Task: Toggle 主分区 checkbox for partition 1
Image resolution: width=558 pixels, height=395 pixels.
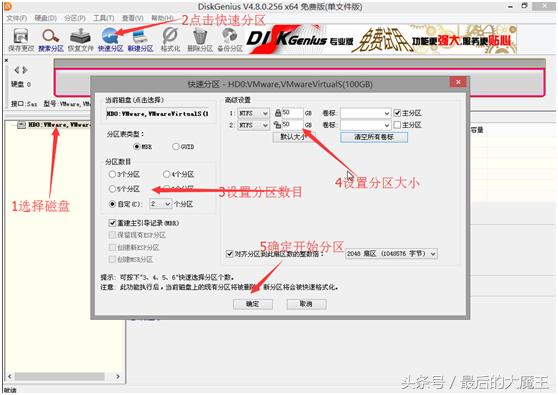Action: (x=398, y=113)
